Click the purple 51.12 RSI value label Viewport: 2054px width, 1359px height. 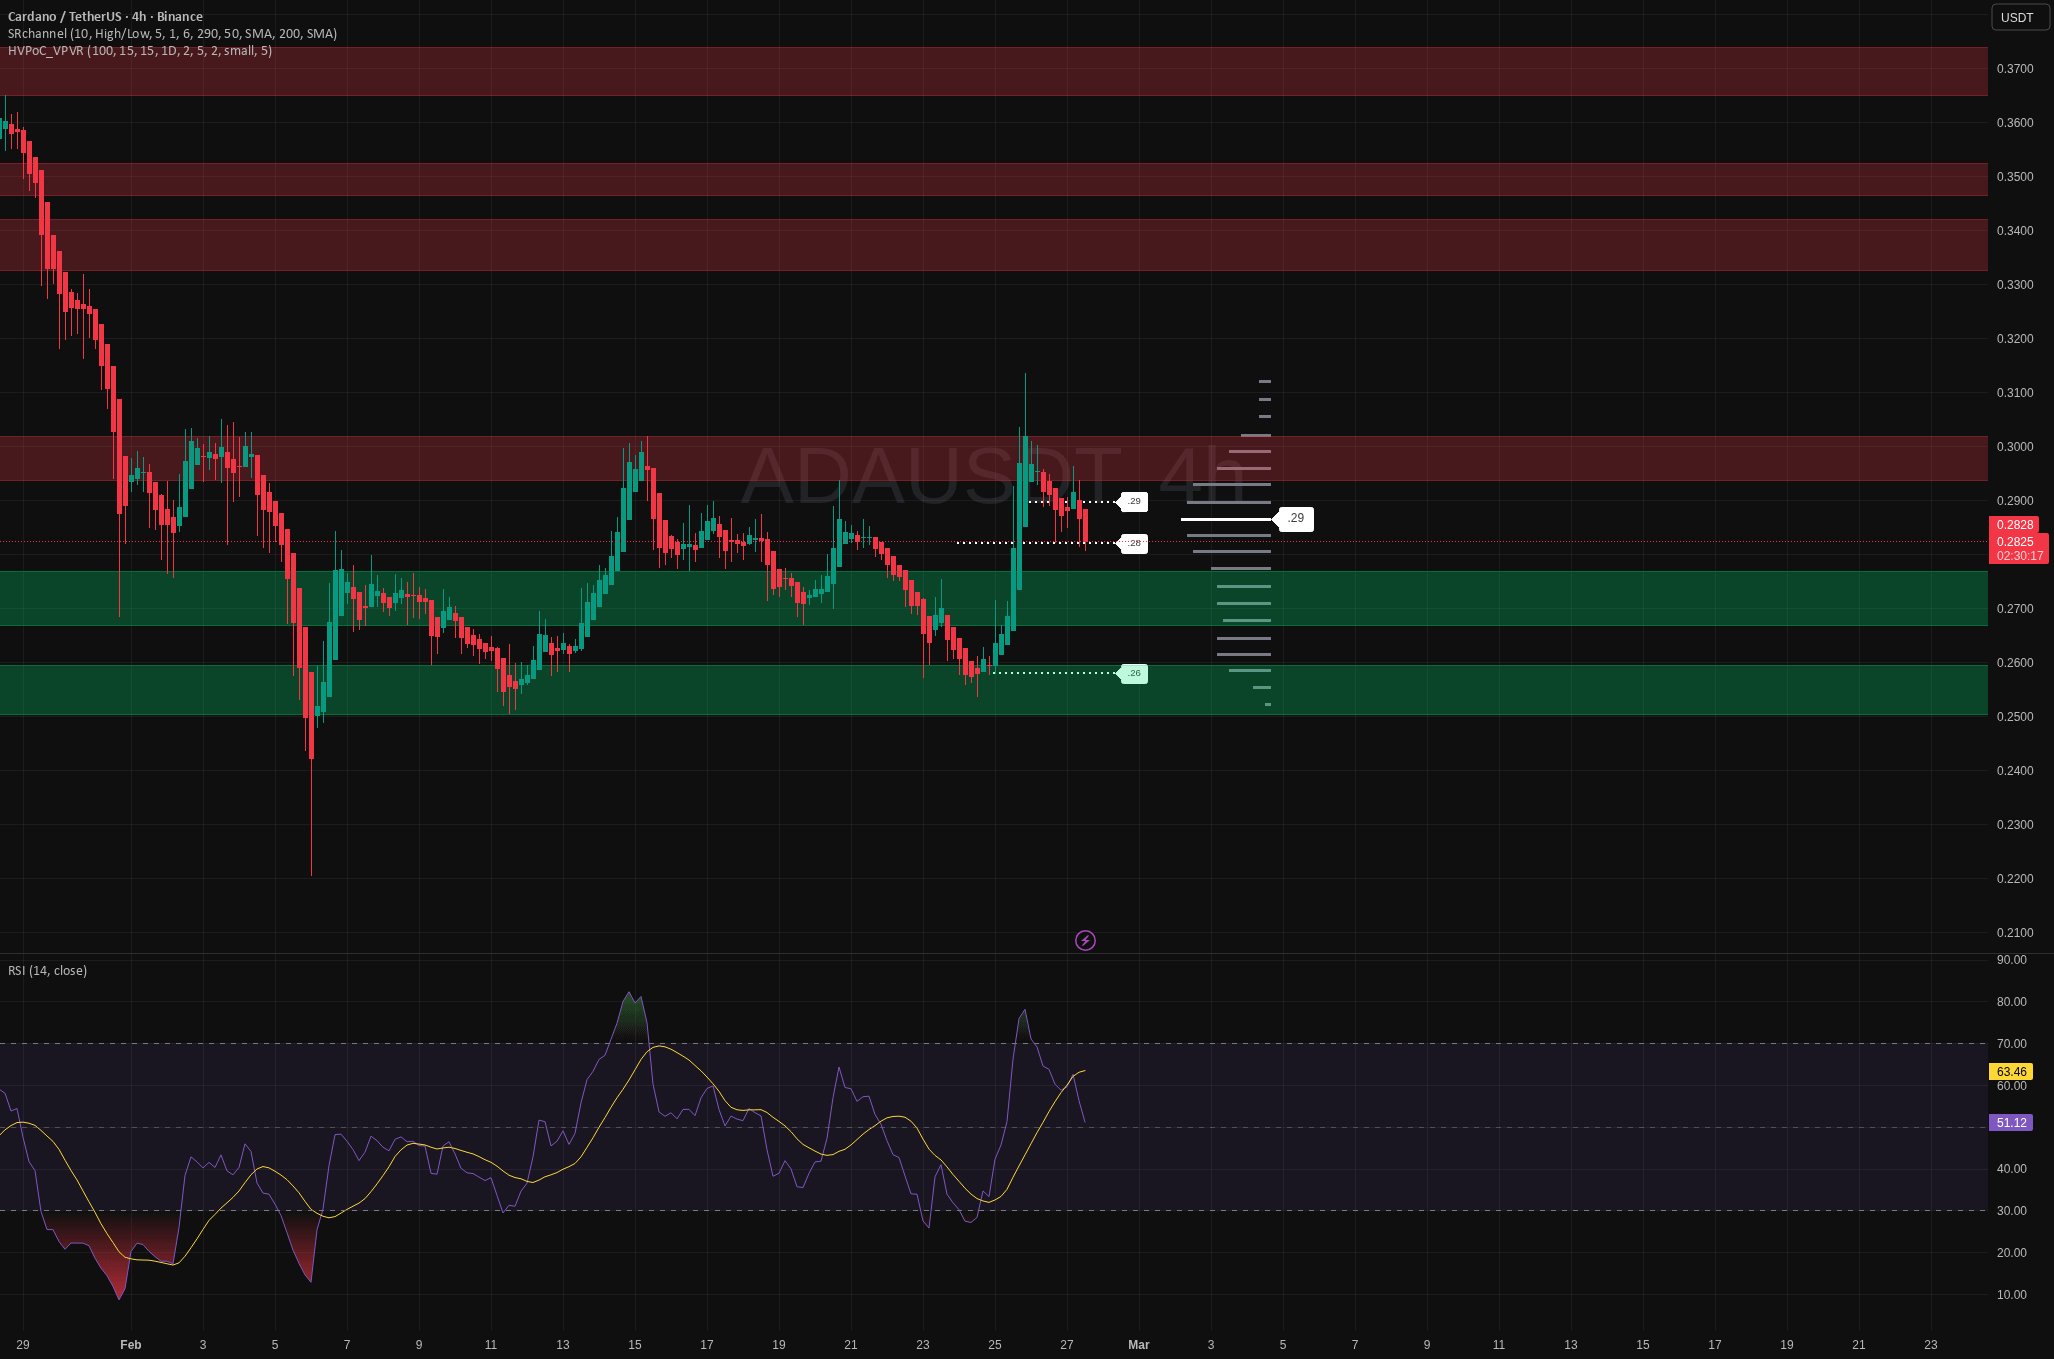click(2011, 1123)
